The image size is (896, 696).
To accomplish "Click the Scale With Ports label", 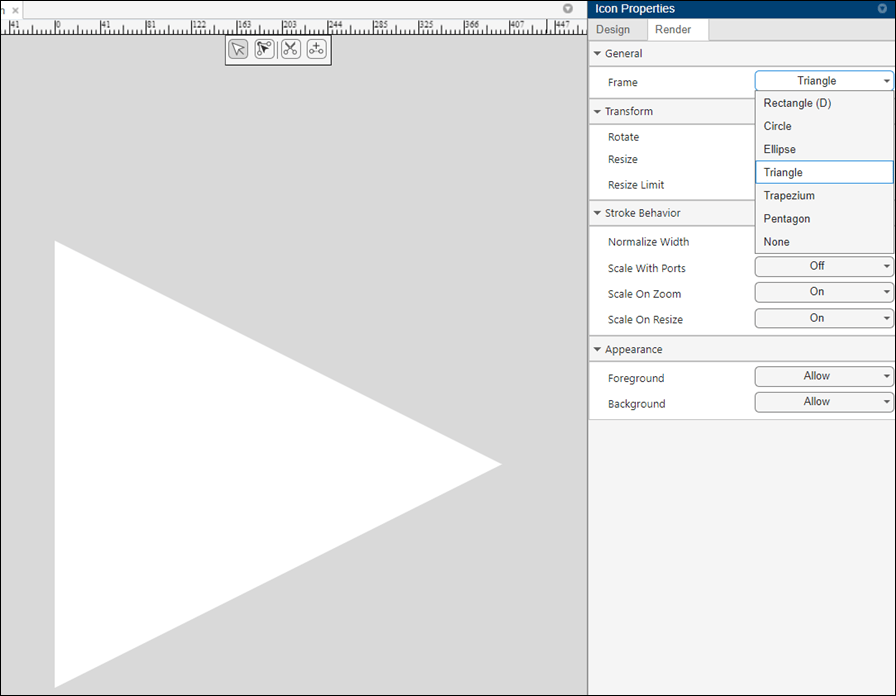I will pos(646,268).
